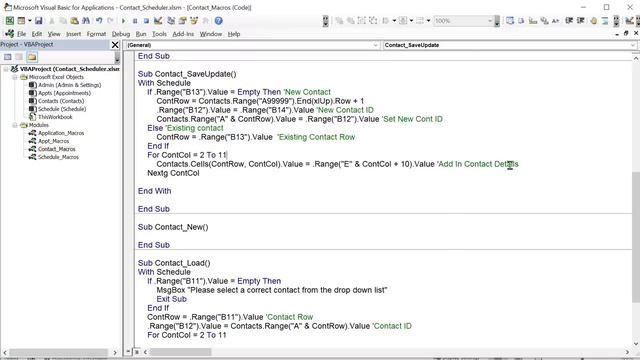The width and height of the screenshot is (640, 360).
Task: Click the 'Sub Contact_Load()' line
Action: coord(174,263)
